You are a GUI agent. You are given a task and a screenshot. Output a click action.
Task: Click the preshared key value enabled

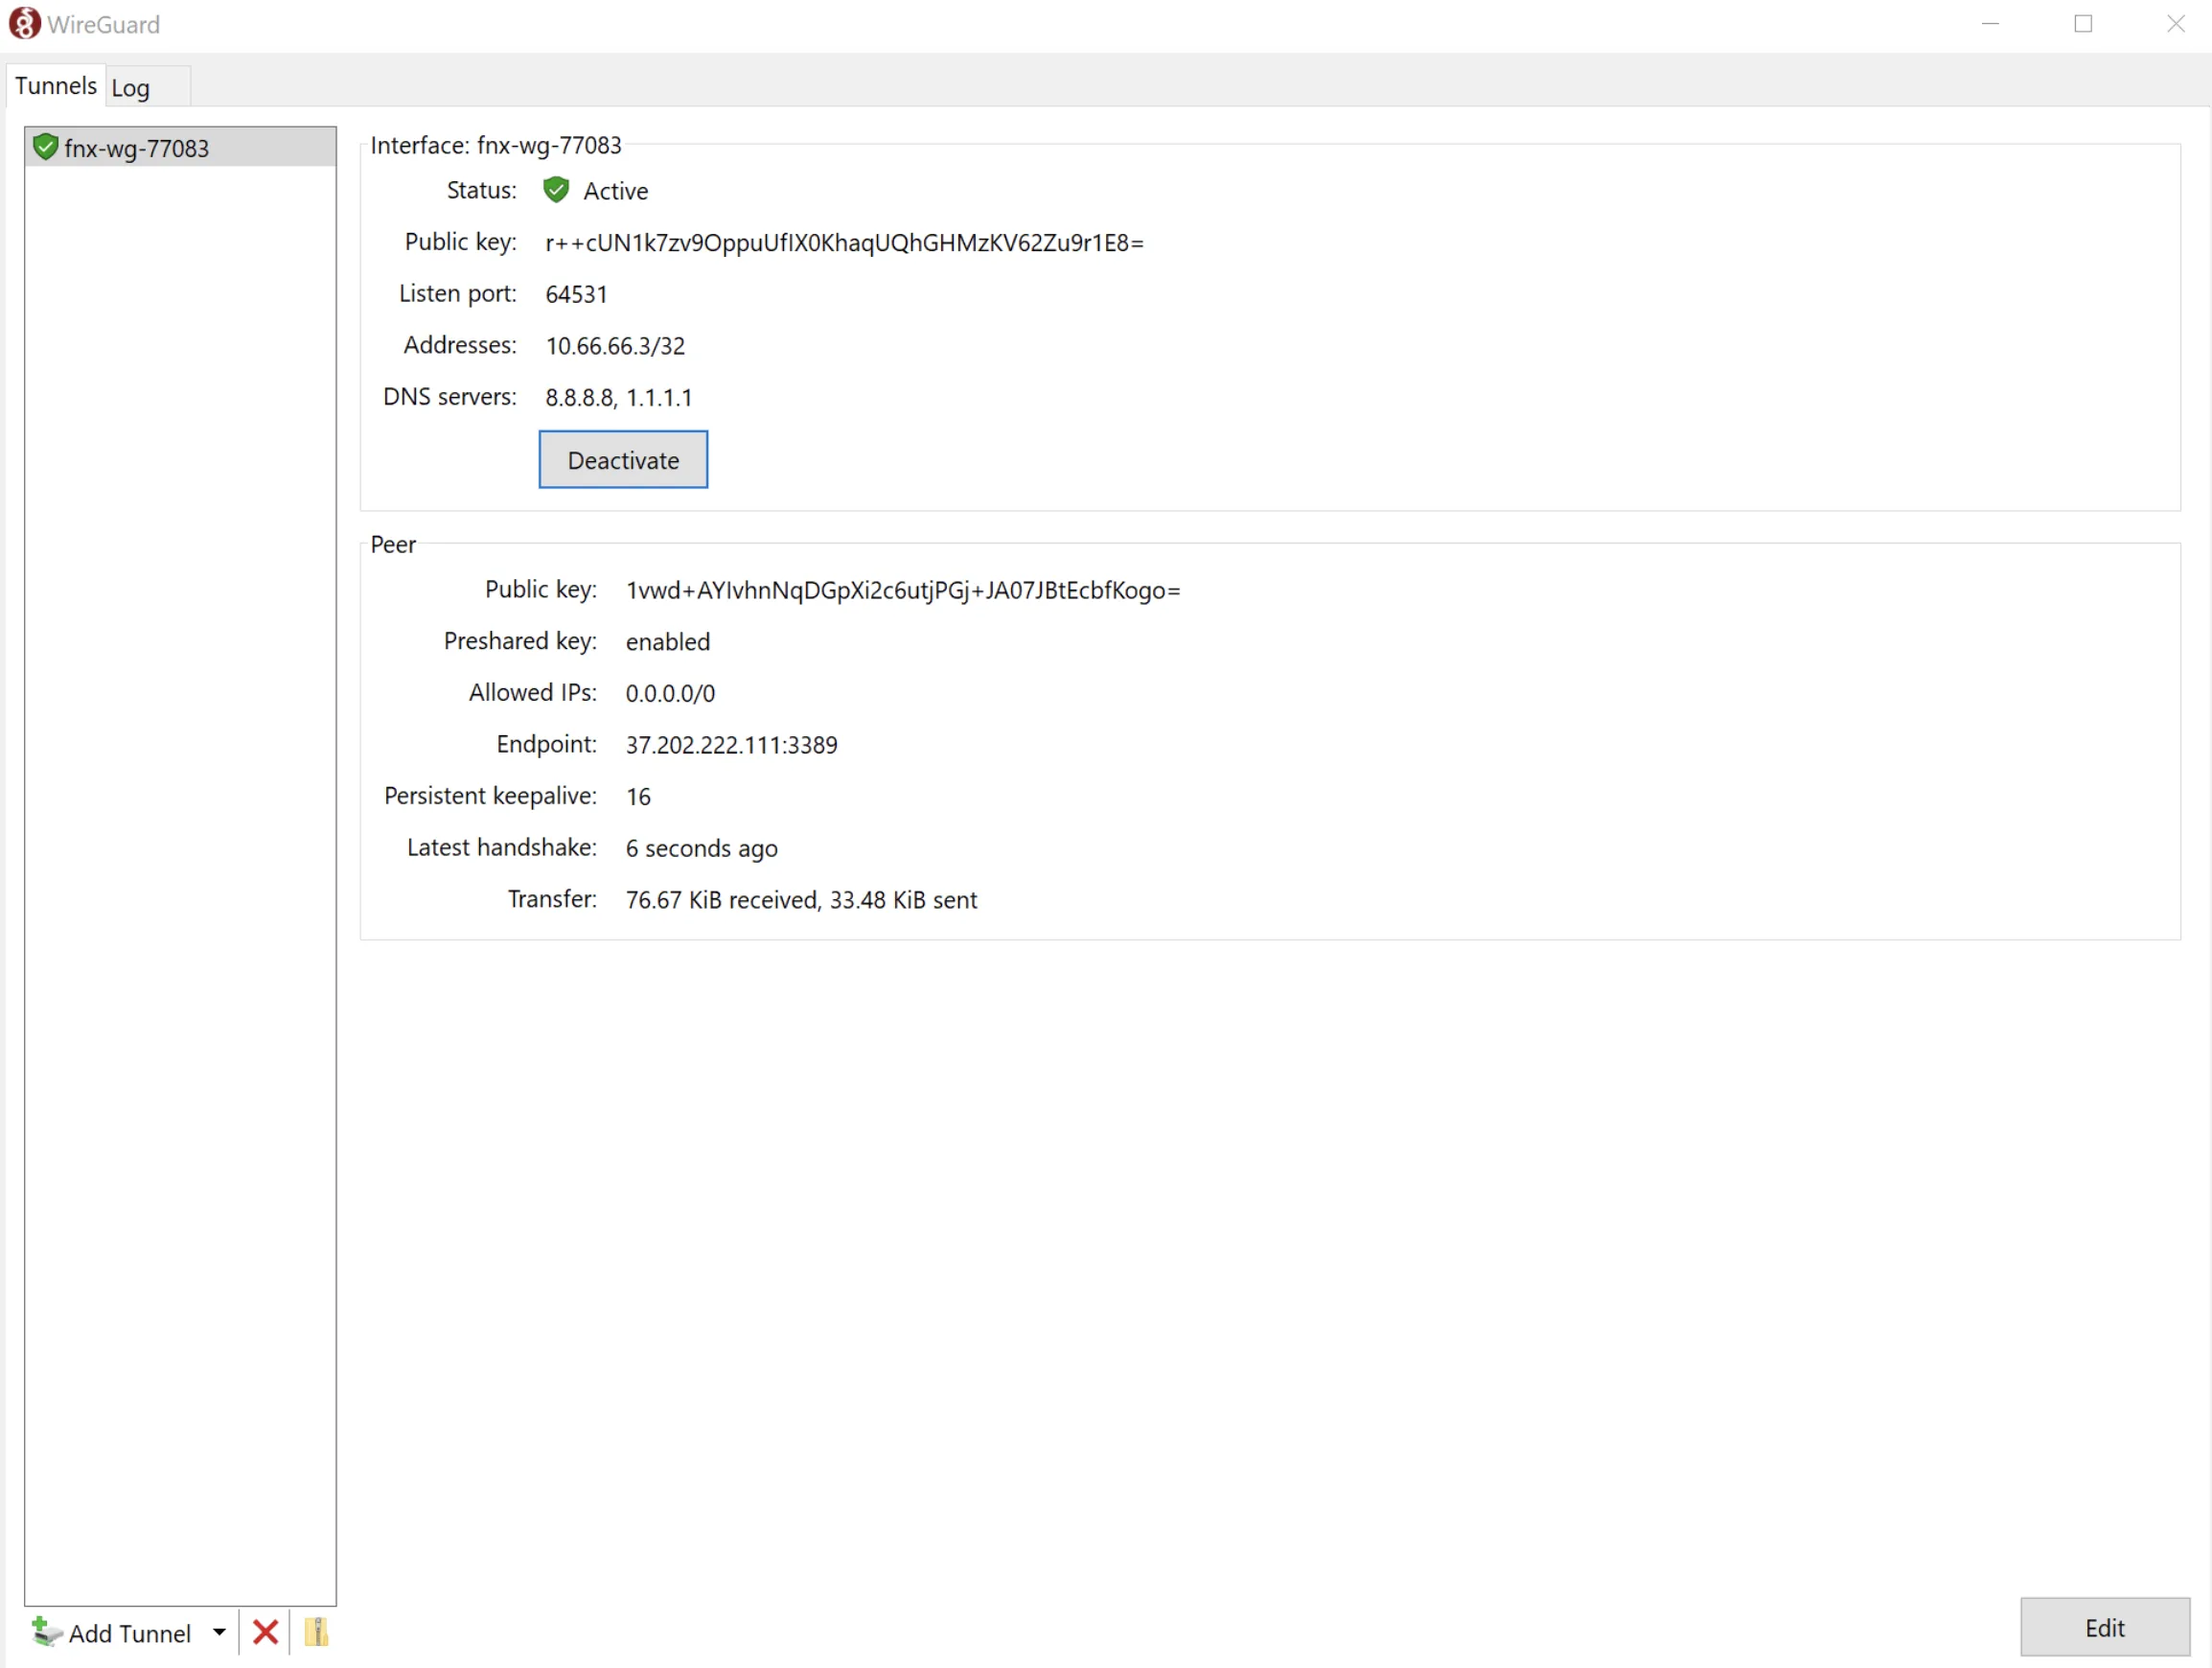pos(668,642)
